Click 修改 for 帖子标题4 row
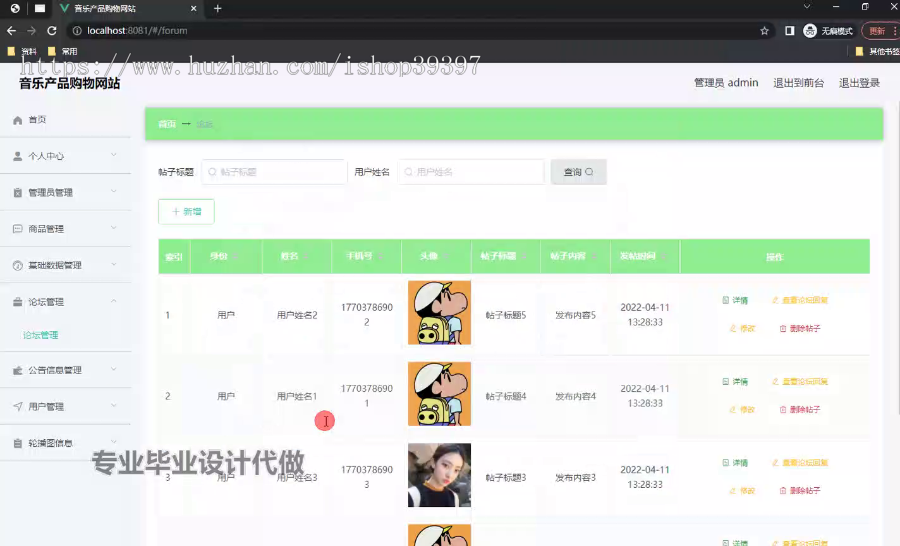The height and width of the screenshot is (546, 900). coord(742,409)
